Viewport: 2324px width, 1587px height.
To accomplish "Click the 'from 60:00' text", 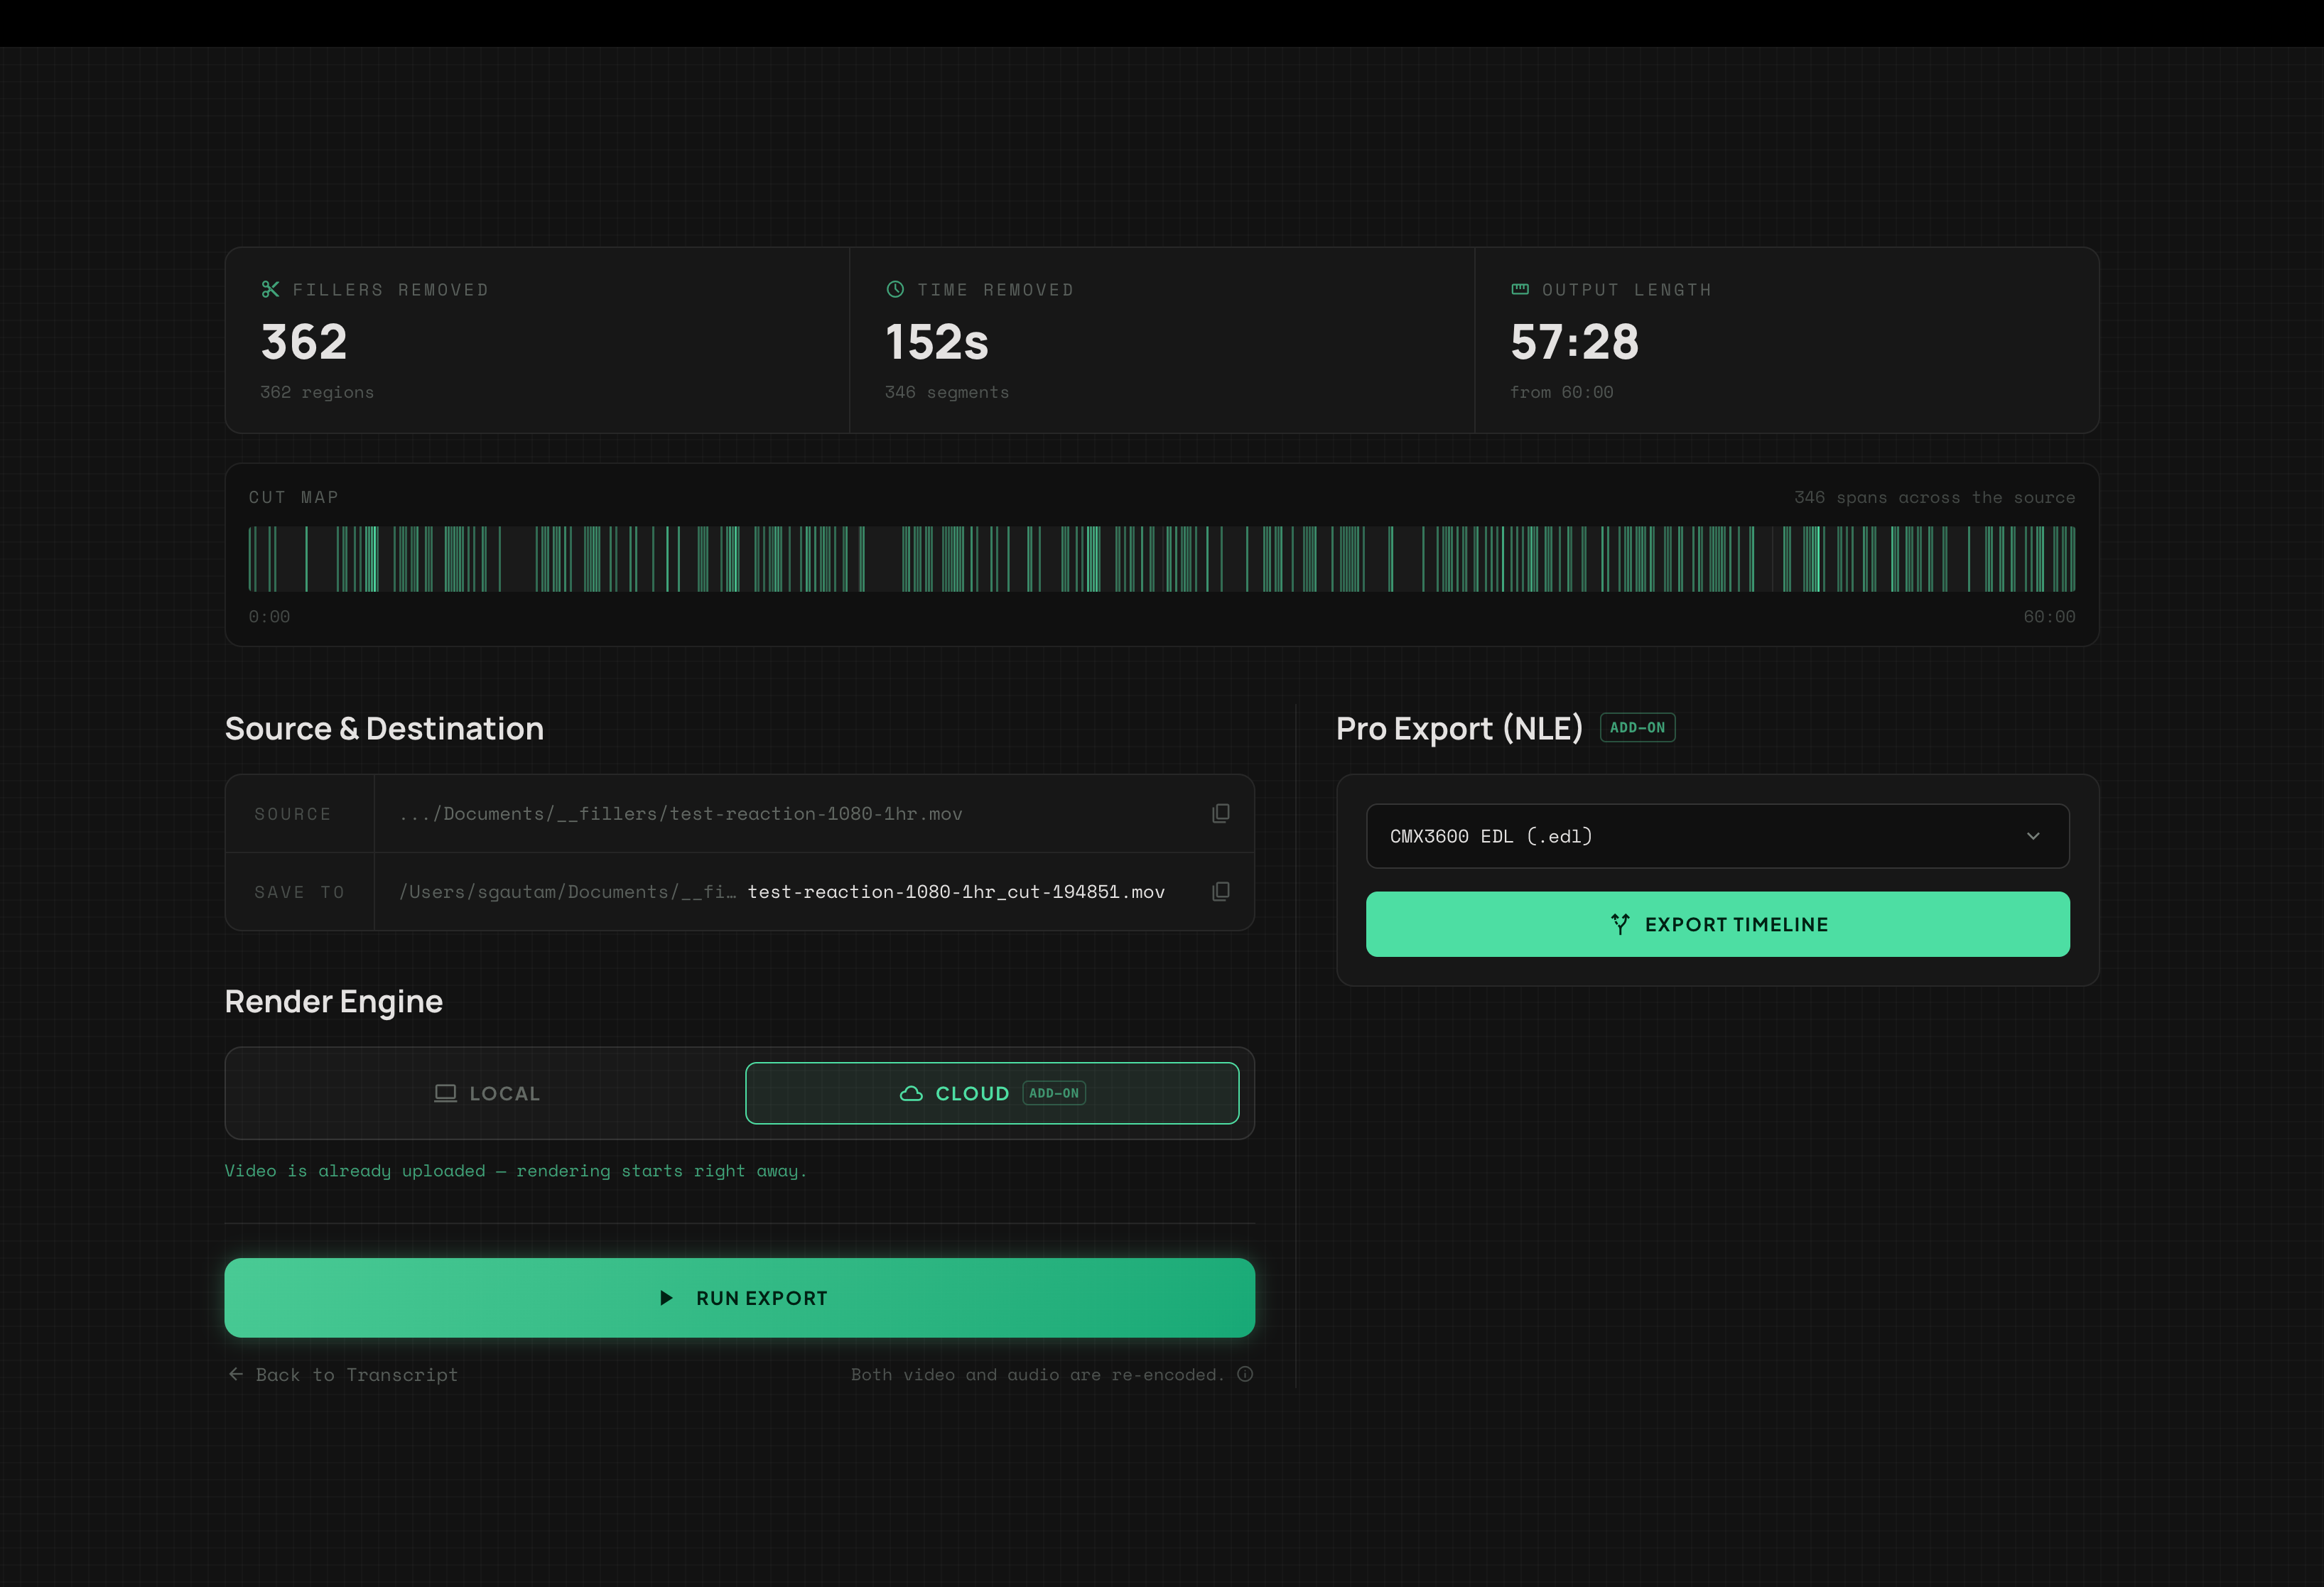I will [x=1561, y=392].
